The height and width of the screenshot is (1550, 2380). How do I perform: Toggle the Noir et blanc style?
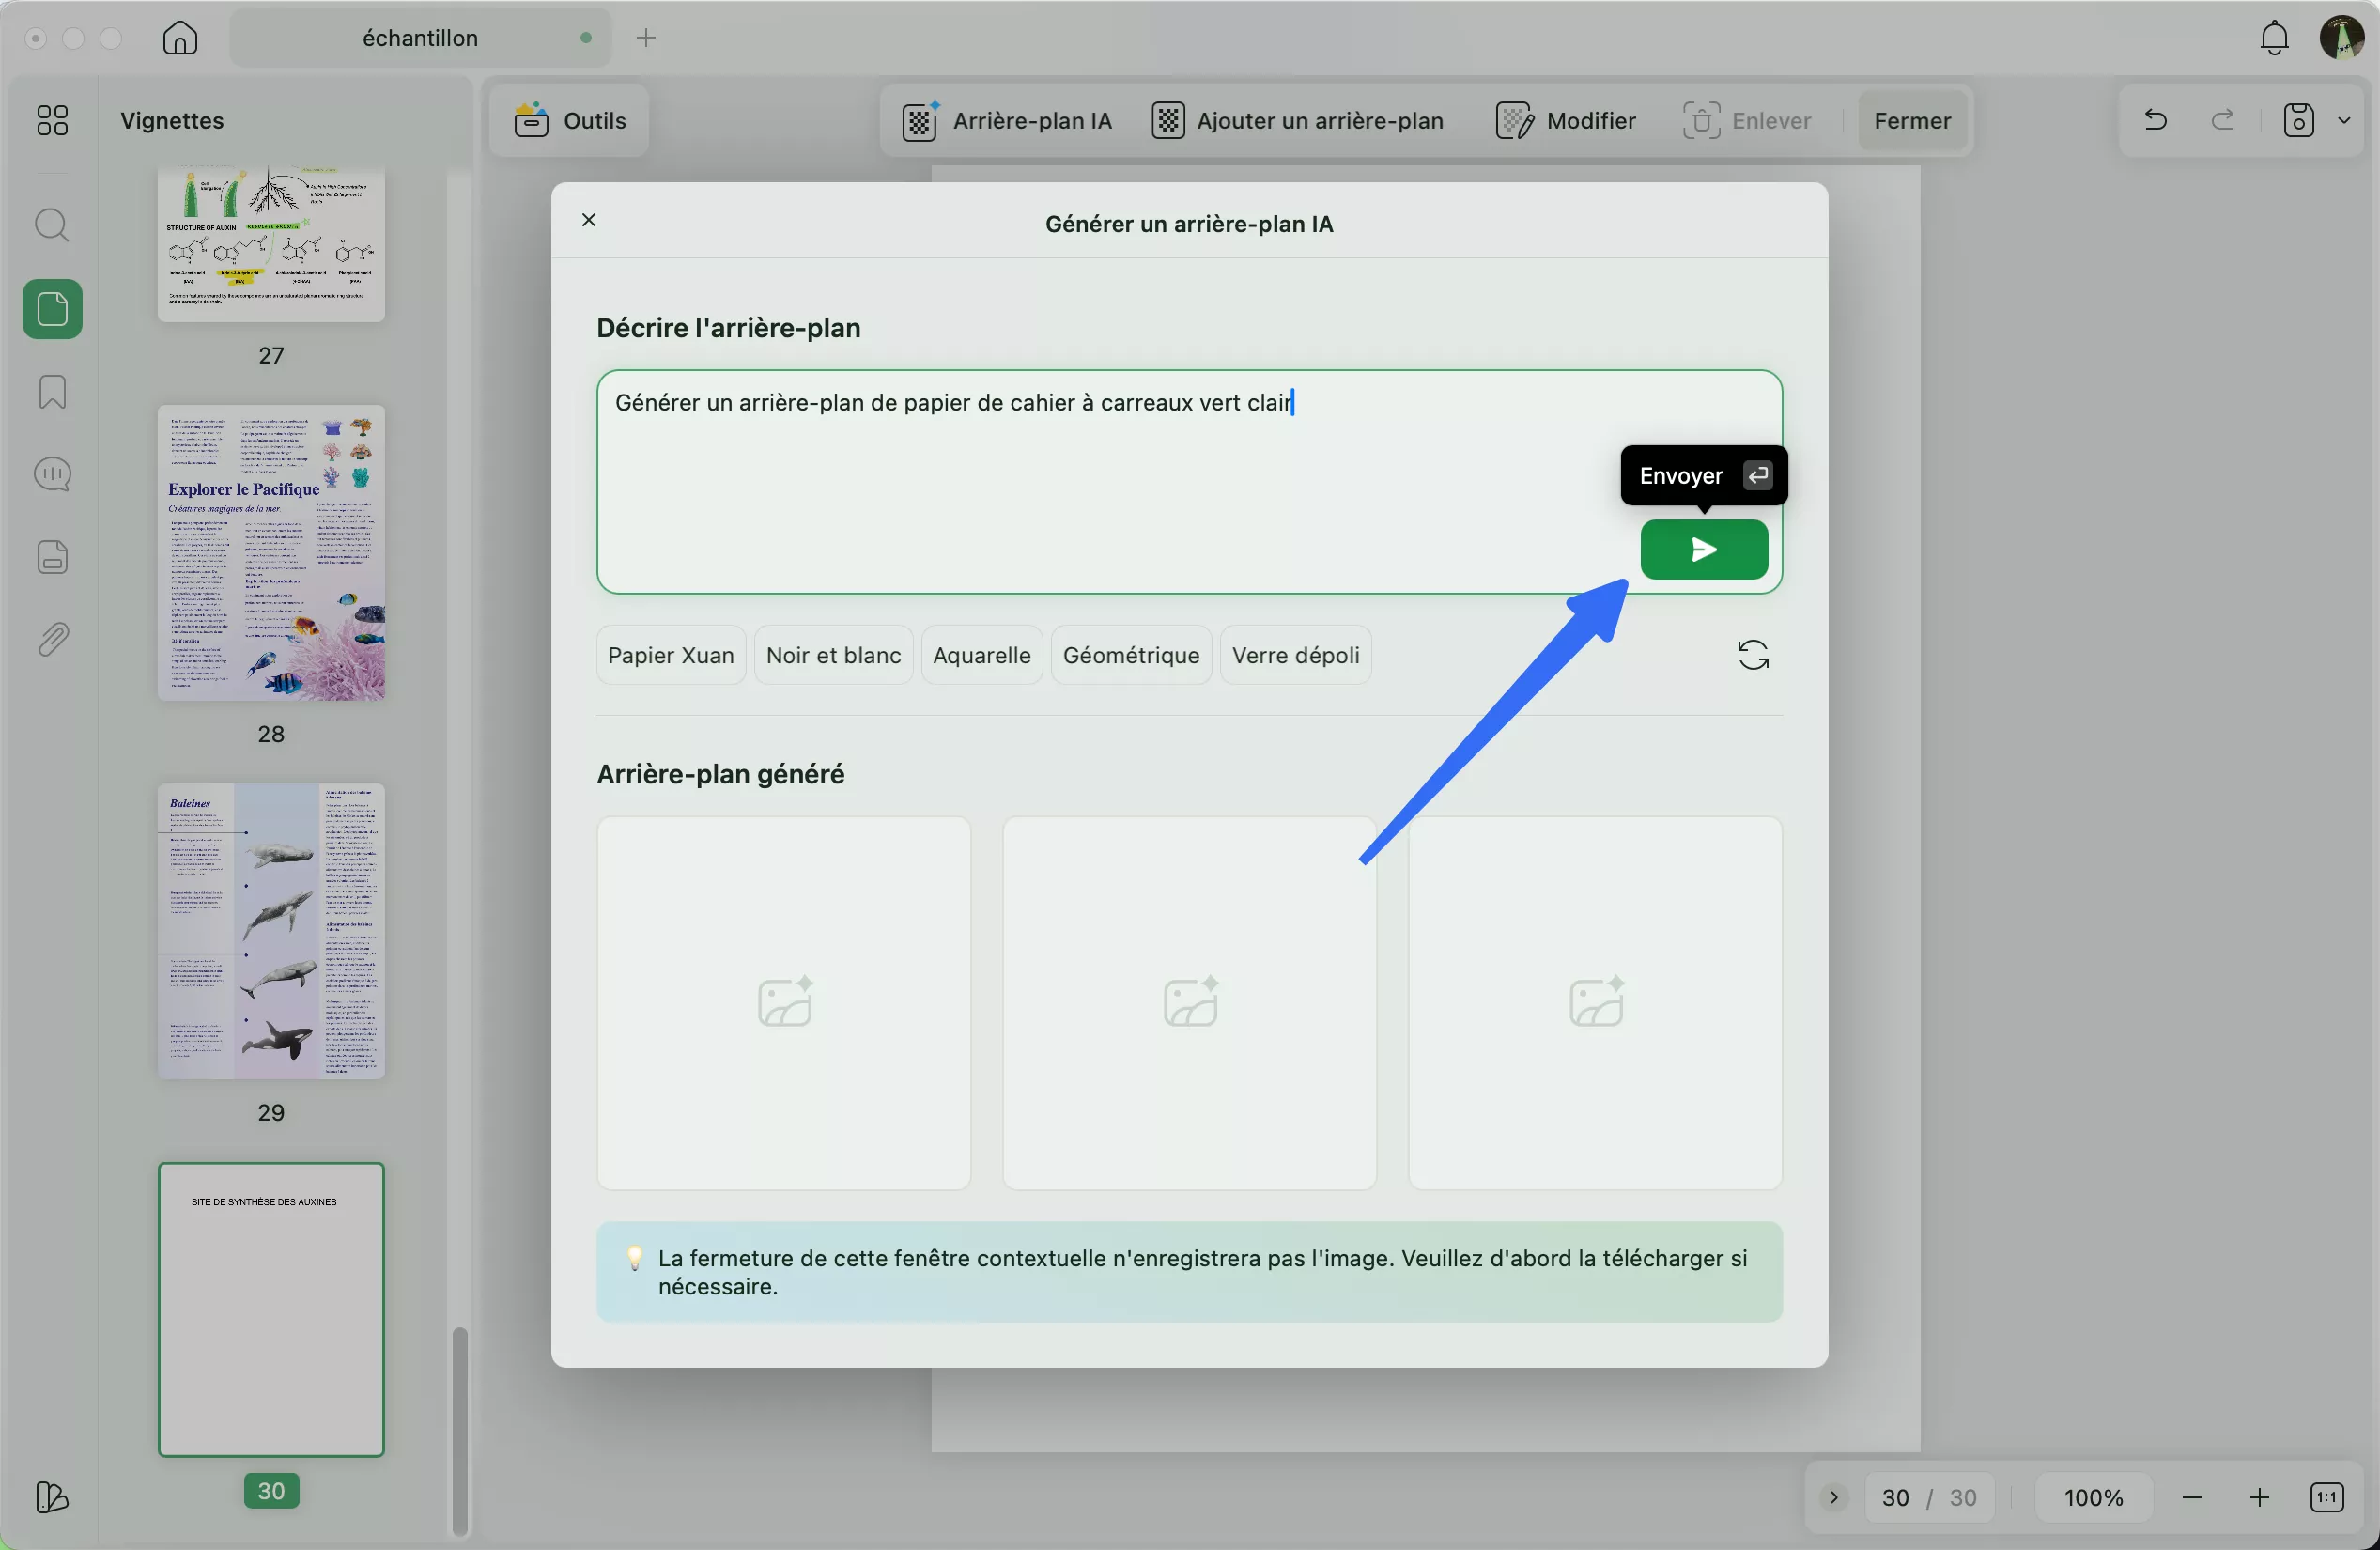coord(833,654)
